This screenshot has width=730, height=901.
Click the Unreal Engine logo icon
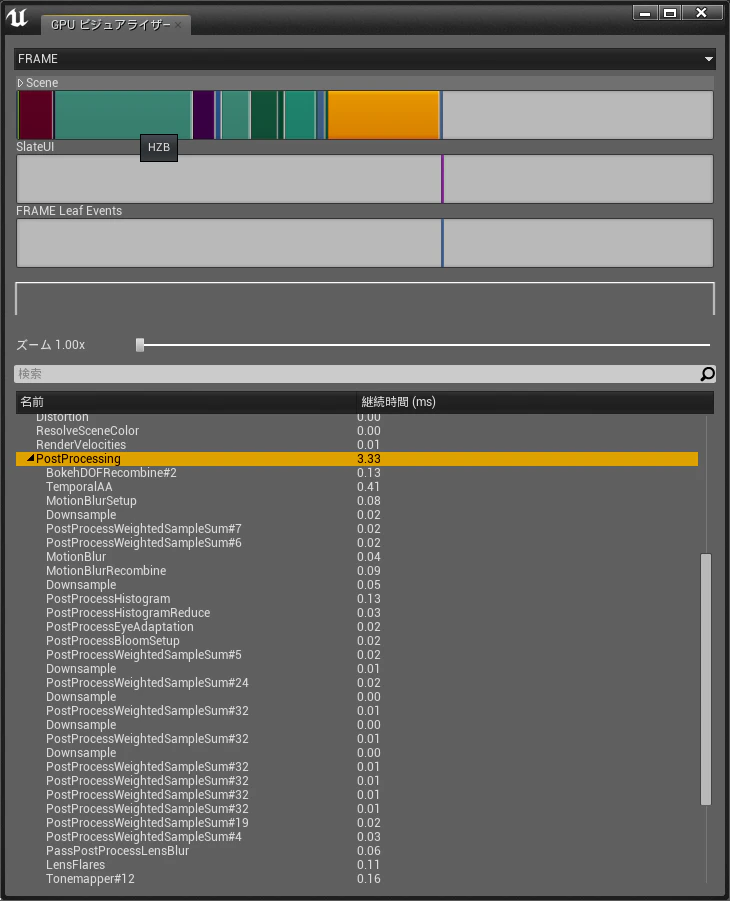(x=17, y=17)
